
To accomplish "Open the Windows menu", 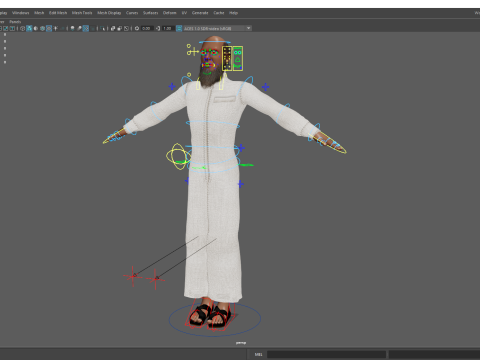I will click(20, 13).
